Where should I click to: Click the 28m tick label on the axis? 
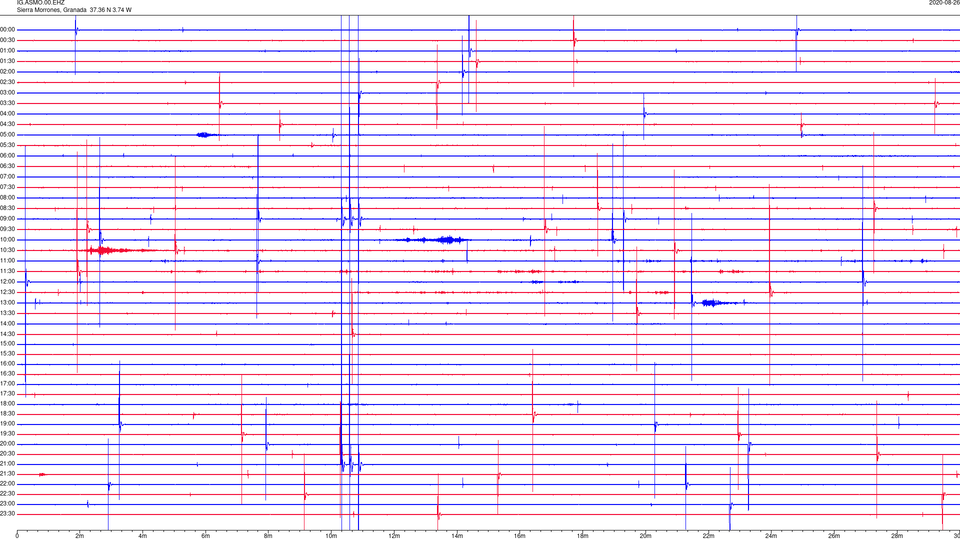[x=897, y=536]
